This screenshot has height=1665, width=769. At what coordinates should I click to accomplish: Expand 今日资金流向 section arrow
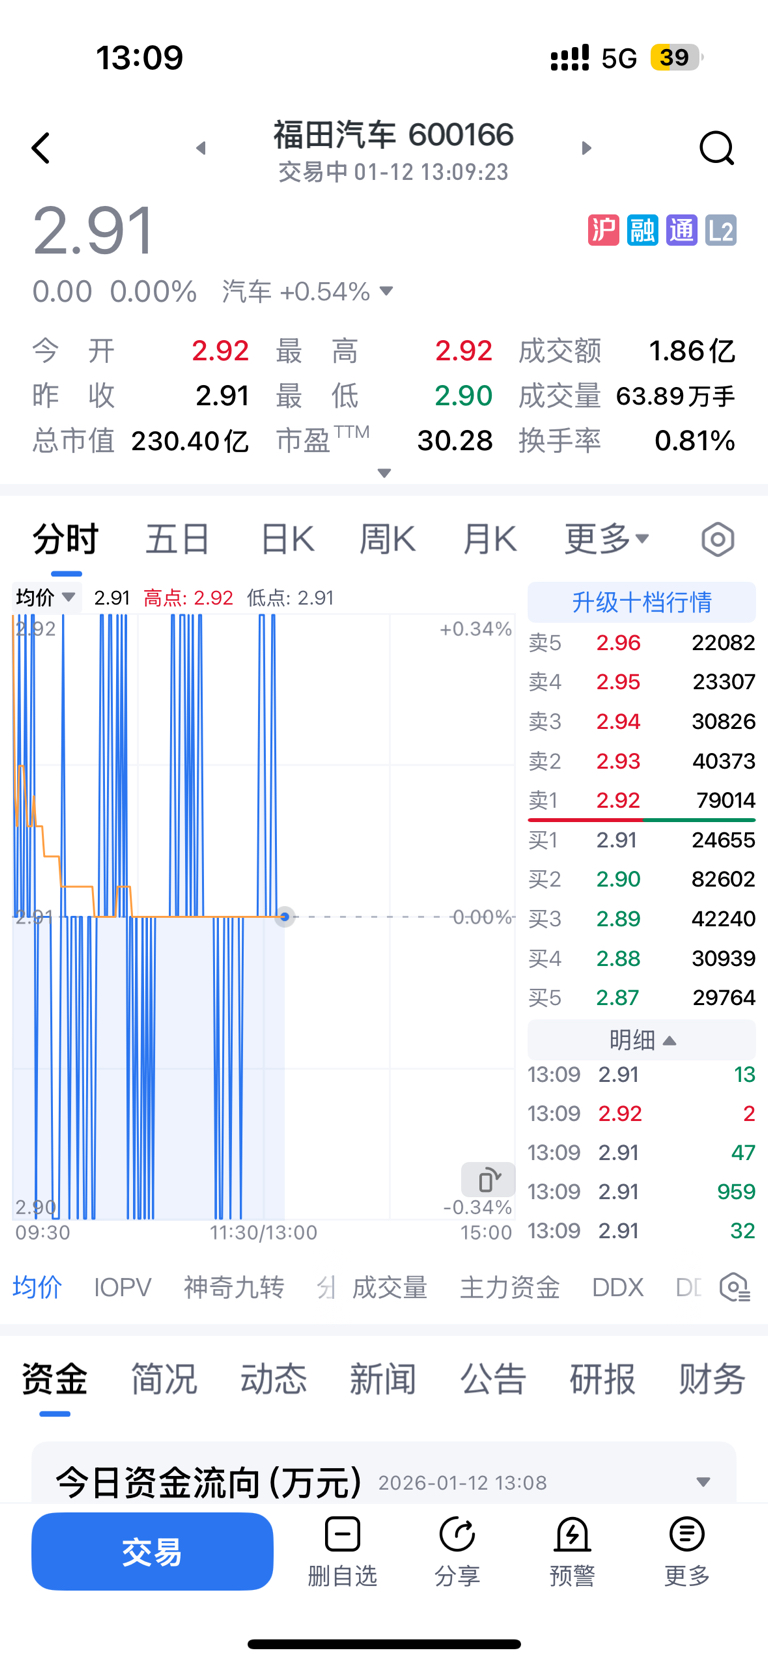pyautogui.click(x=703, y=1482)
